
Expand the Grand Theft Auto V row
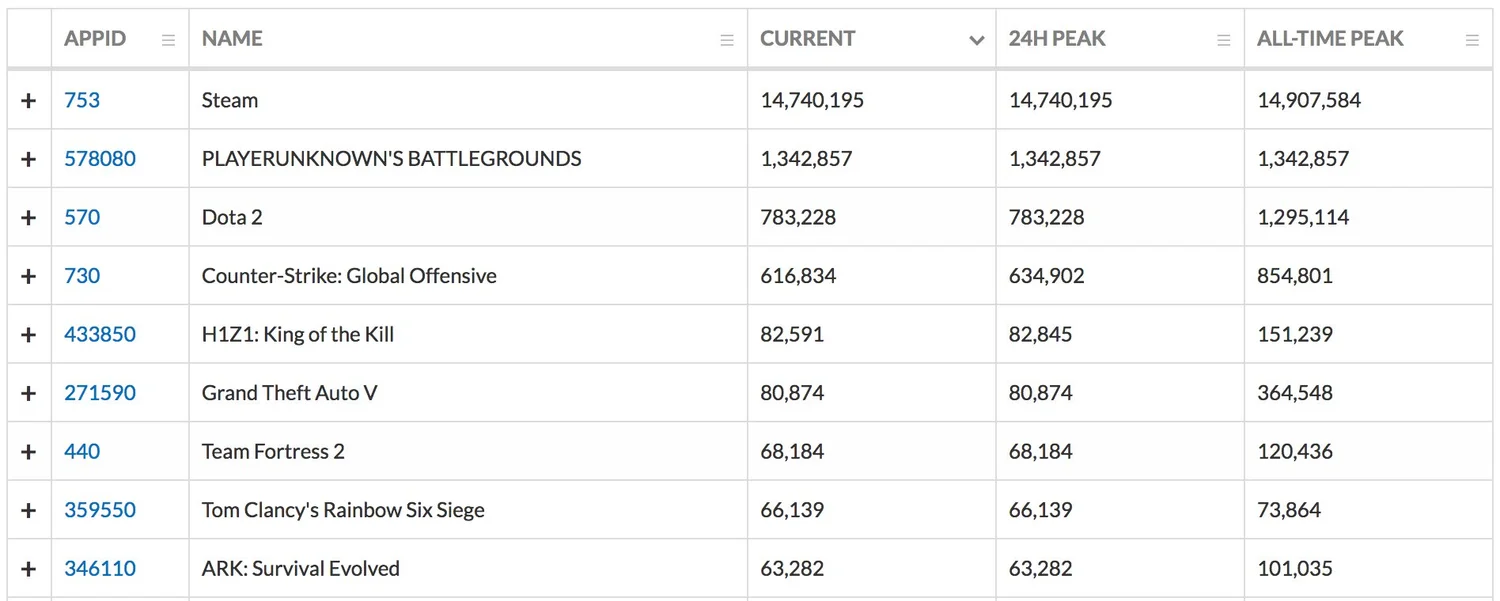pos(29,393)
